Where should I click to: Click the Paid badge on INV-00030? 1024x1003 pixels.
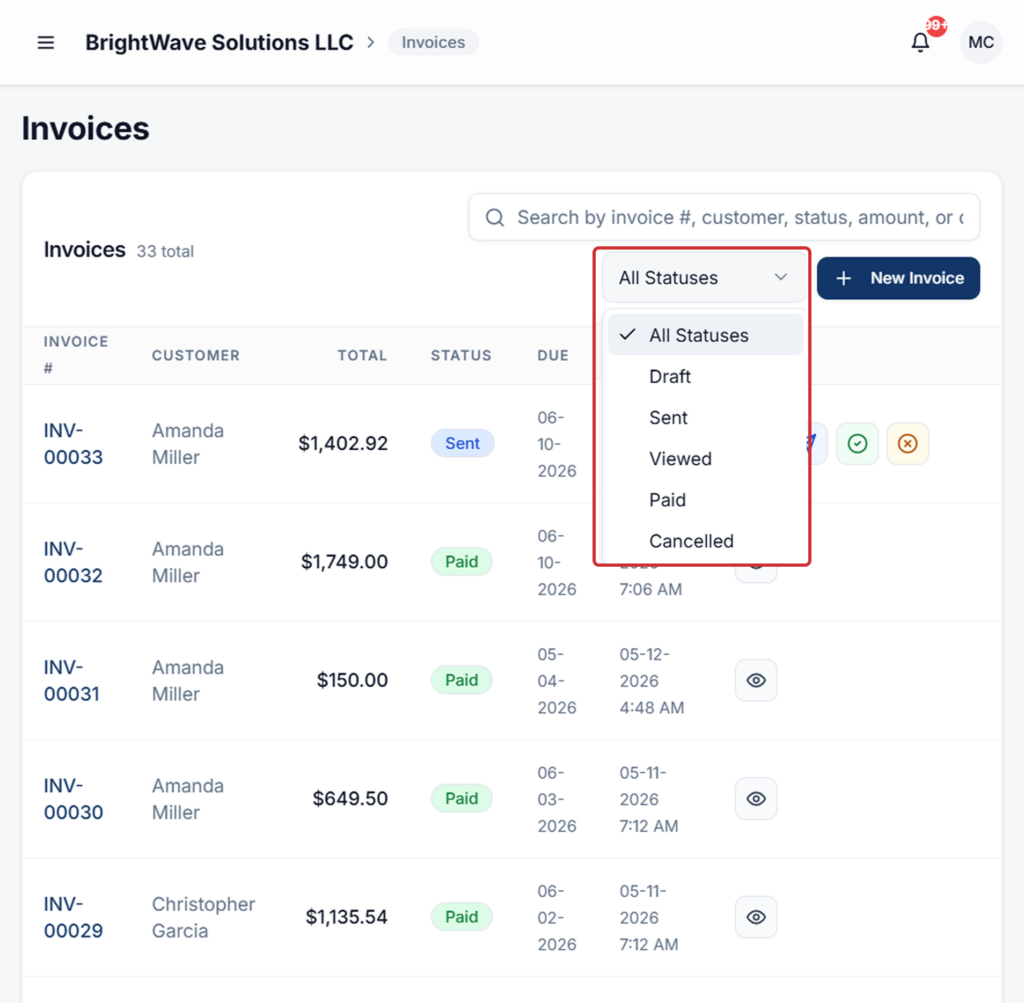(x=462, y=798)
